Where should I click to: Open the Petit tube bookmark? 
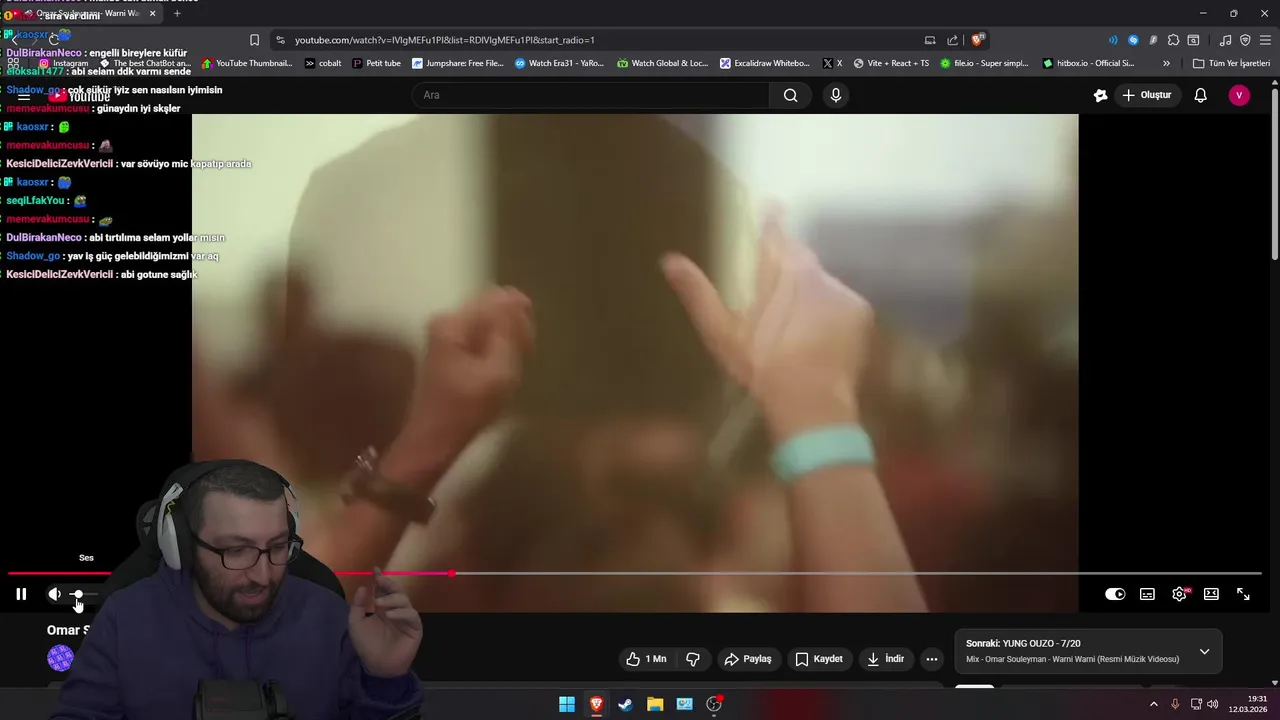tap(376, 63)
